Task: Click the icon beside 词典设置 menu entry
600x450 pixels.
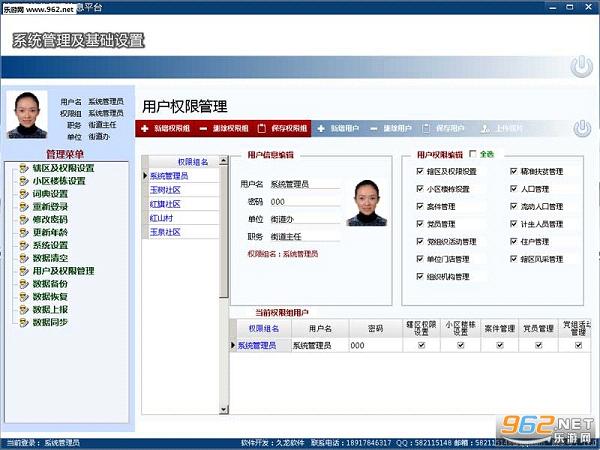Action: (x=24, y=194)
